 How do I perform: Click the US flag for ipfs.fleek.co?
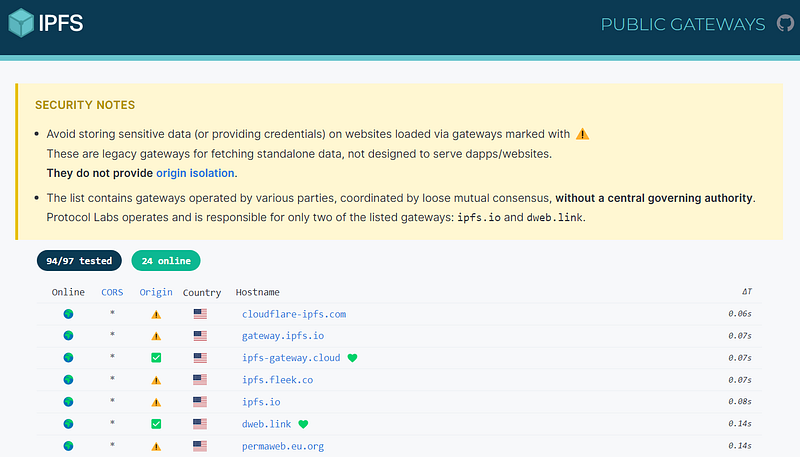(200, 379)
